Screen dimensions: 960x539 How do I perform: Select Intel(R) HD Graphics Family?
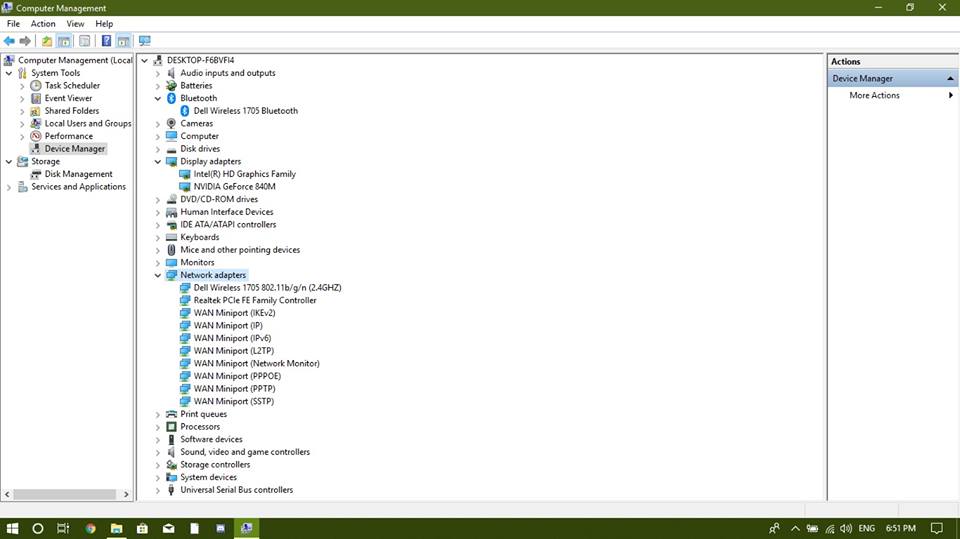point(244,174)
